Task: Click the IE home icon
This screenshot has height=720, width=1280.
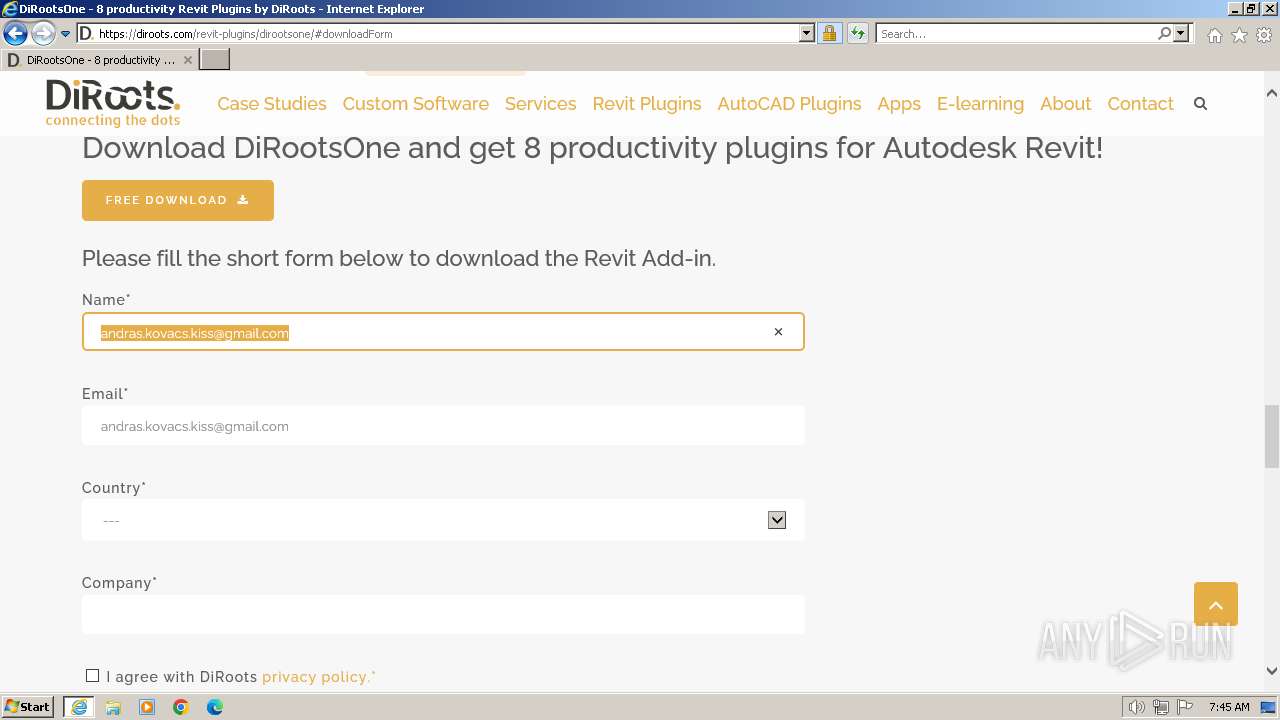Action: pos(1214,35)
